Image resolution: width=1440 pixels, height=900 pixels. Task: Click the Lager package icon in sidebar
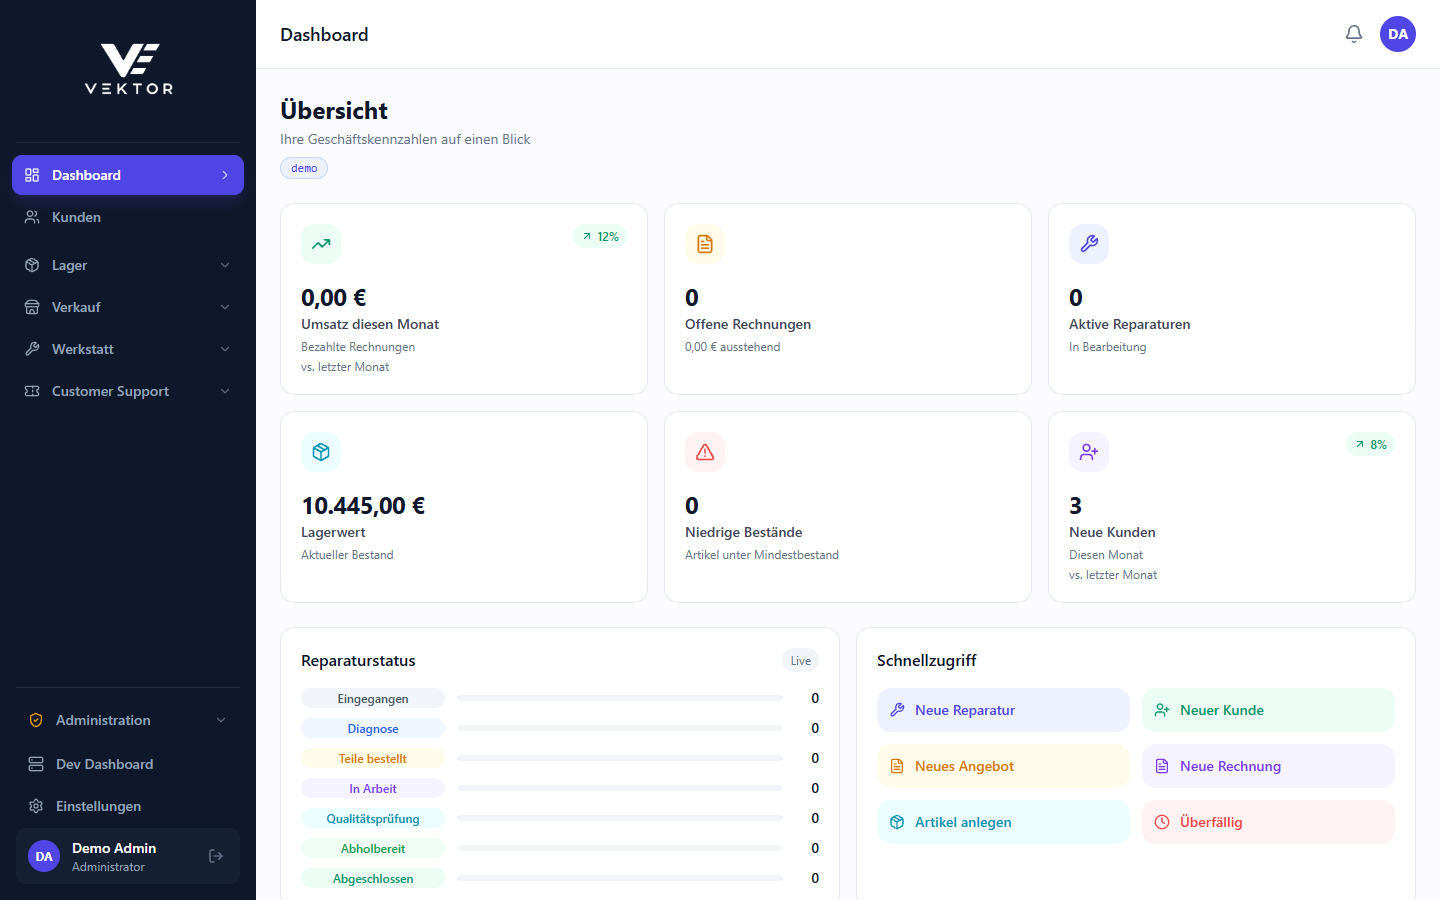[x=32, y=265]
